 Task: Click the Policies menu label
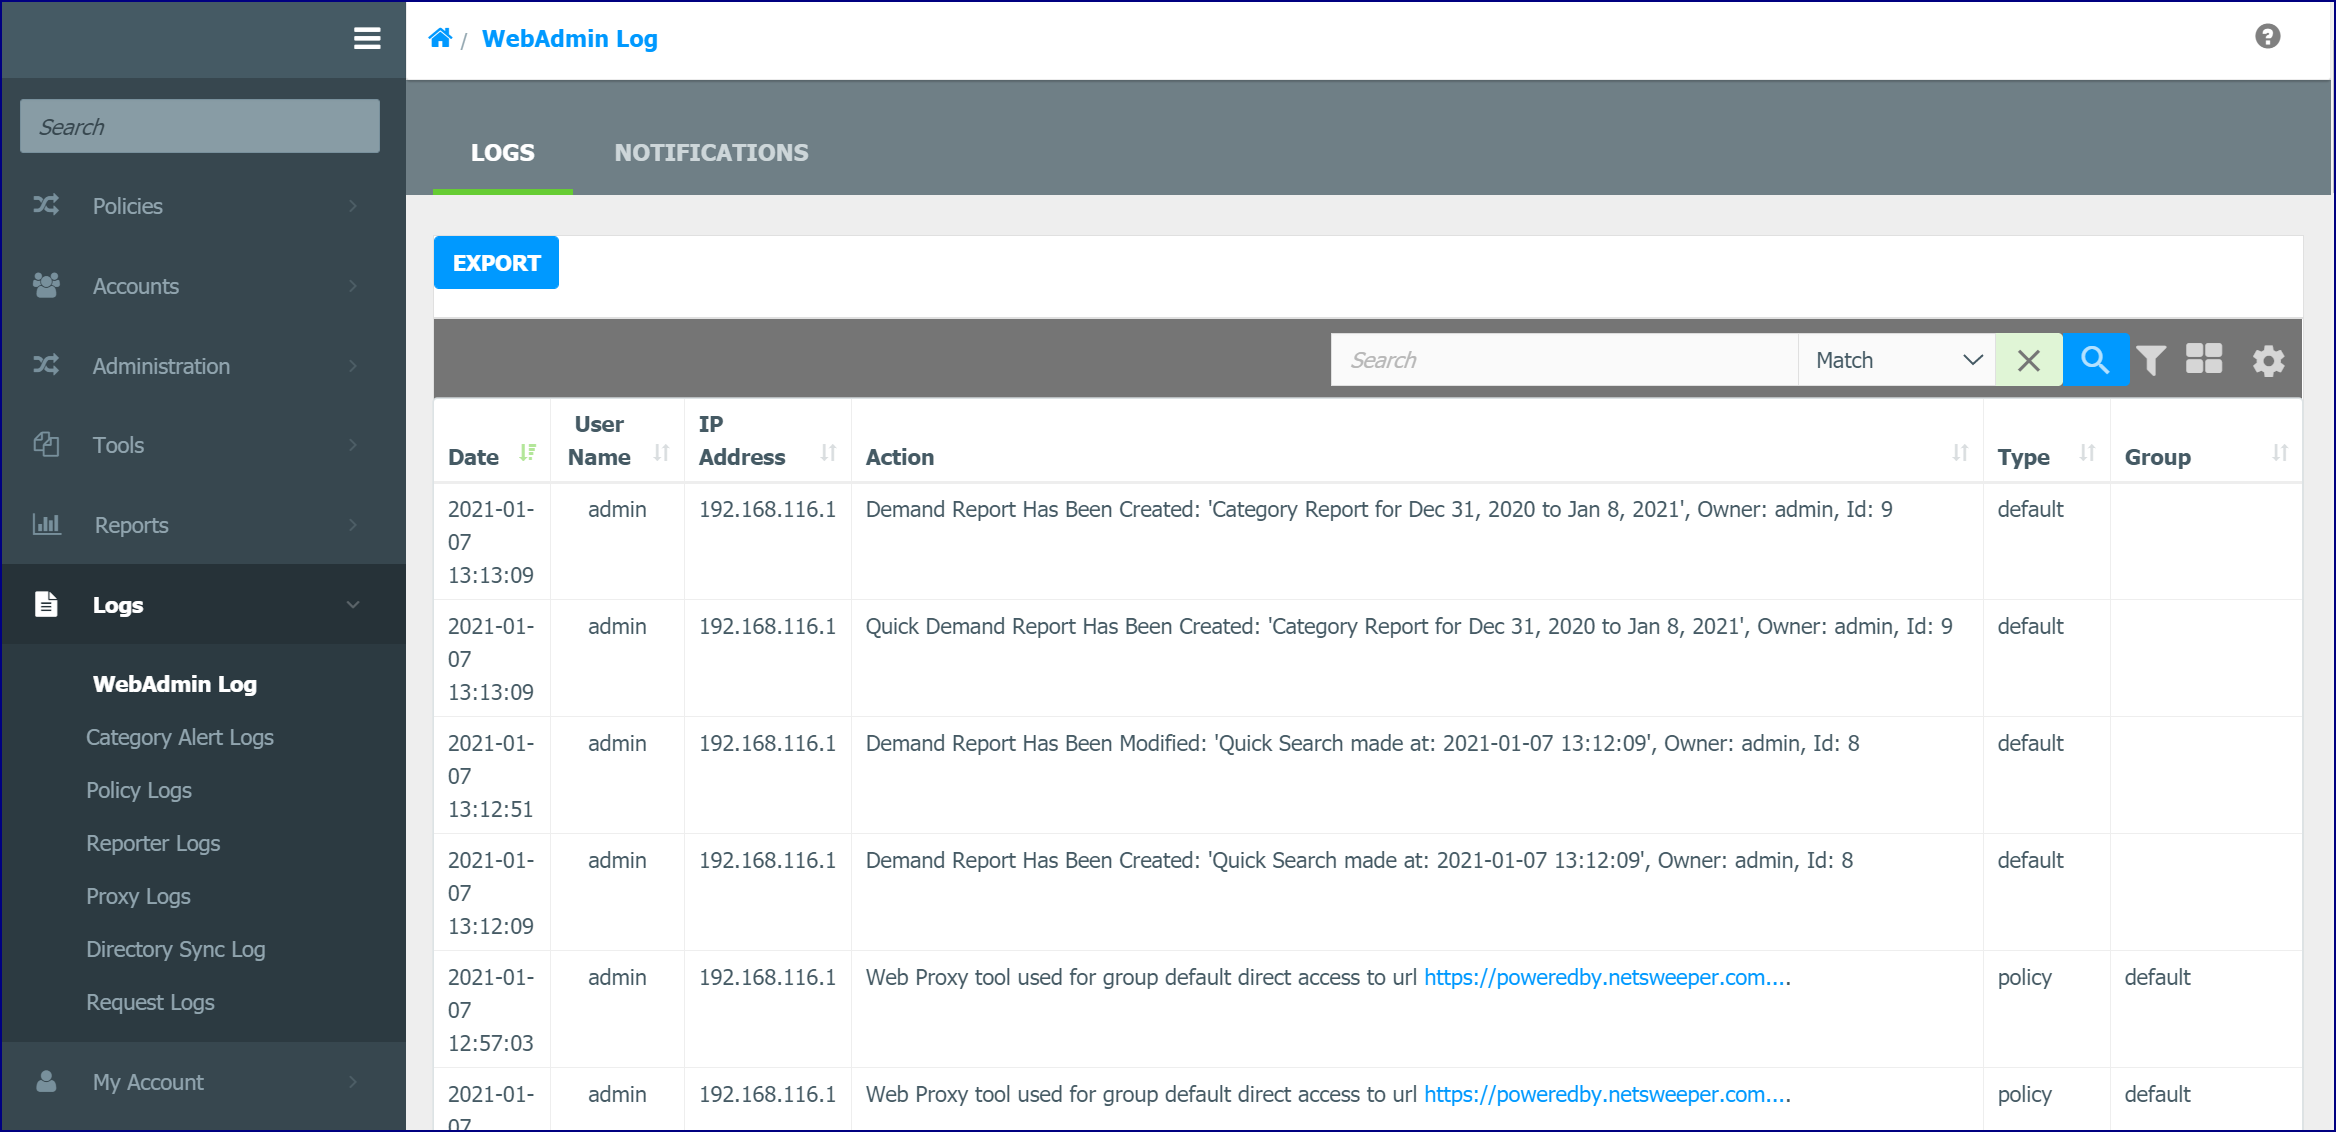click(128, 205)
